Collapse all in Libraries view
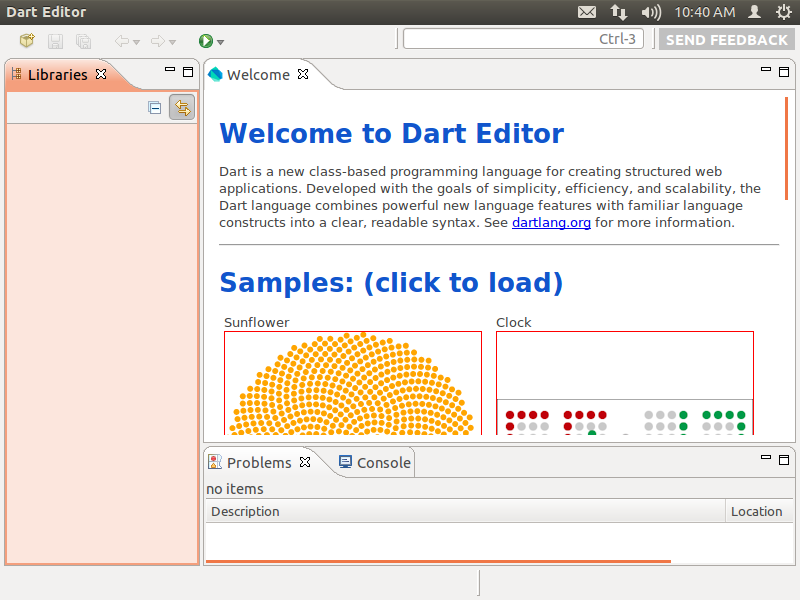This screenshot has height=600, width=800. (155, 108)
